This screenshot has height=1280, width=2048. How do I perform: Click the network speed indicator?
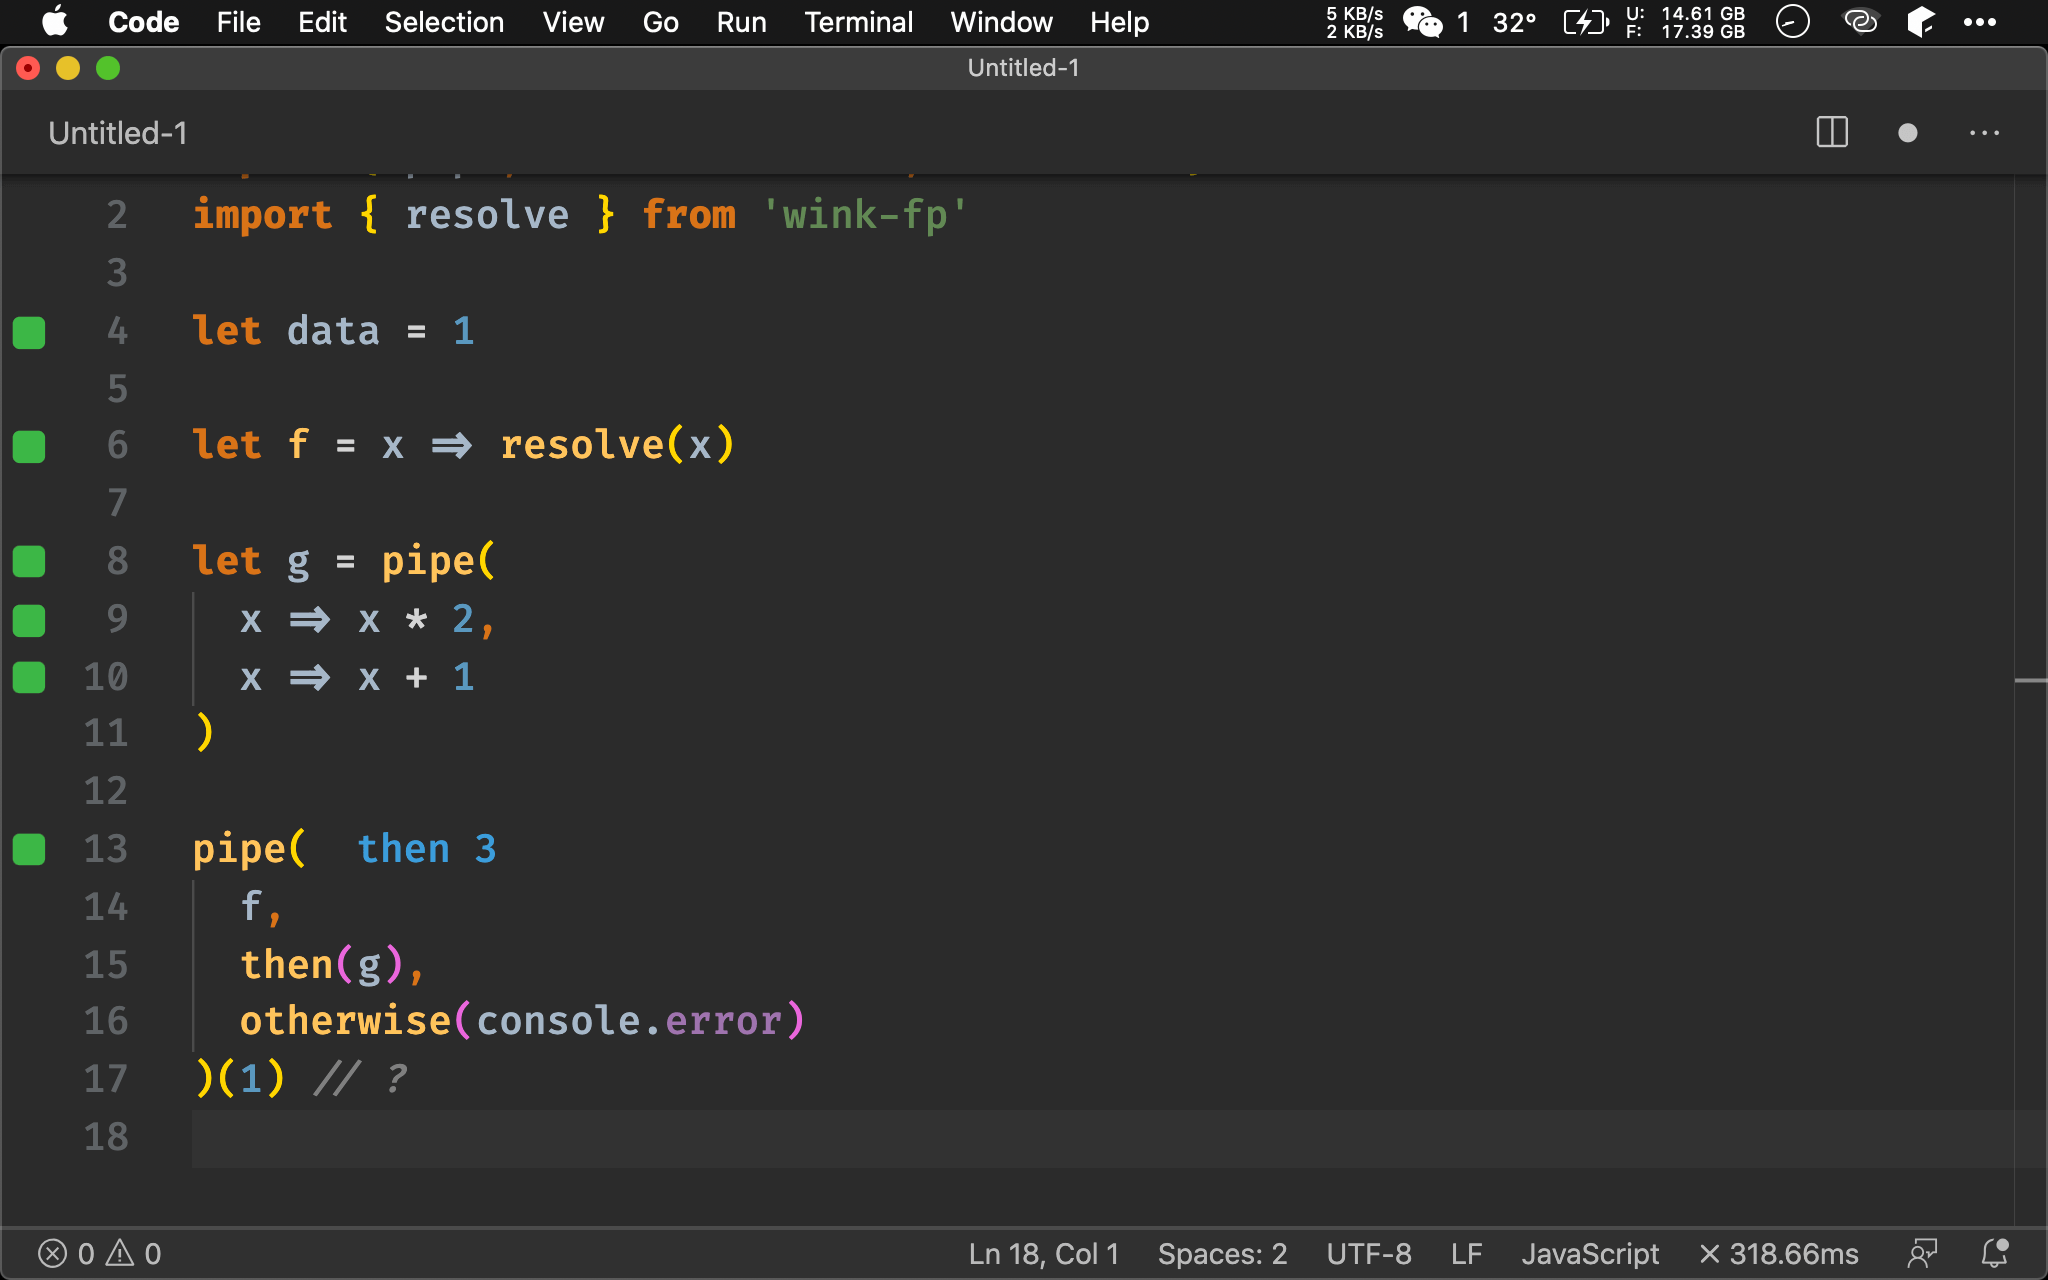[1354, 22]
